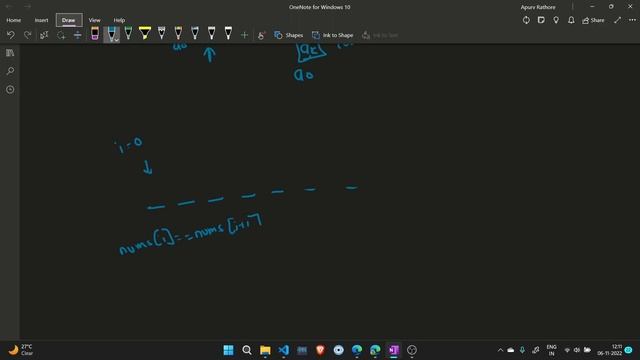Image resolution: width=640 pixels, height=360 pixels.
Task: Pick the Eraser tool
Action: tap(95, 33)
